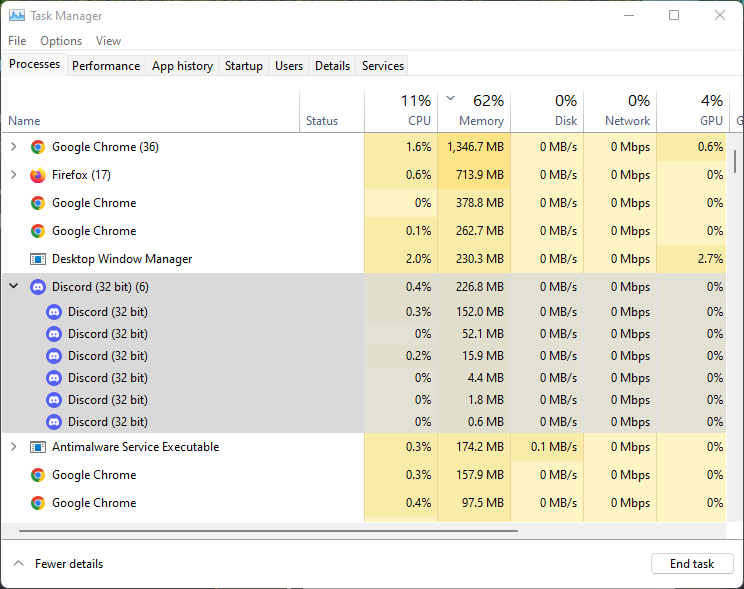
Task: Open the Options menu
Action: (x=61, y=41)
